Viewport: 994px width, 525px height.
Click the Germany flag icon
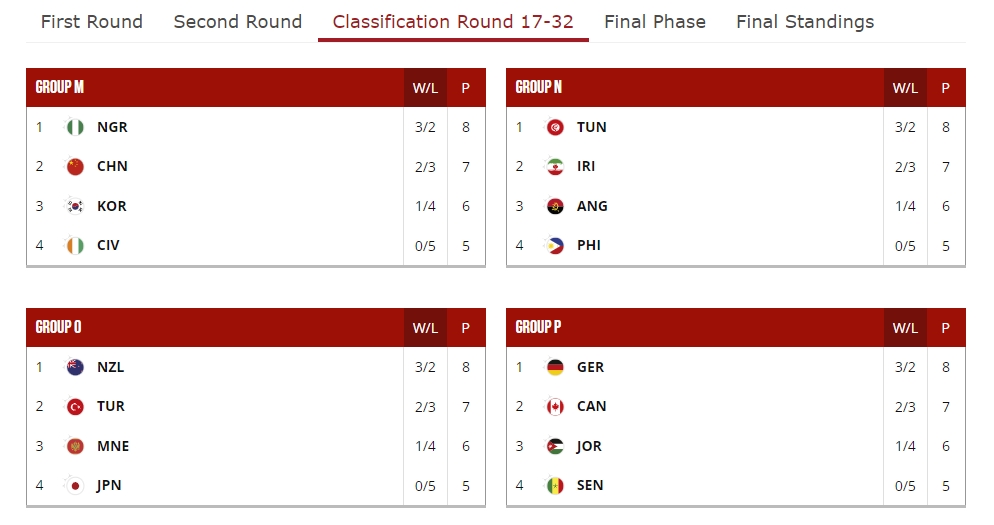(555, 367)
